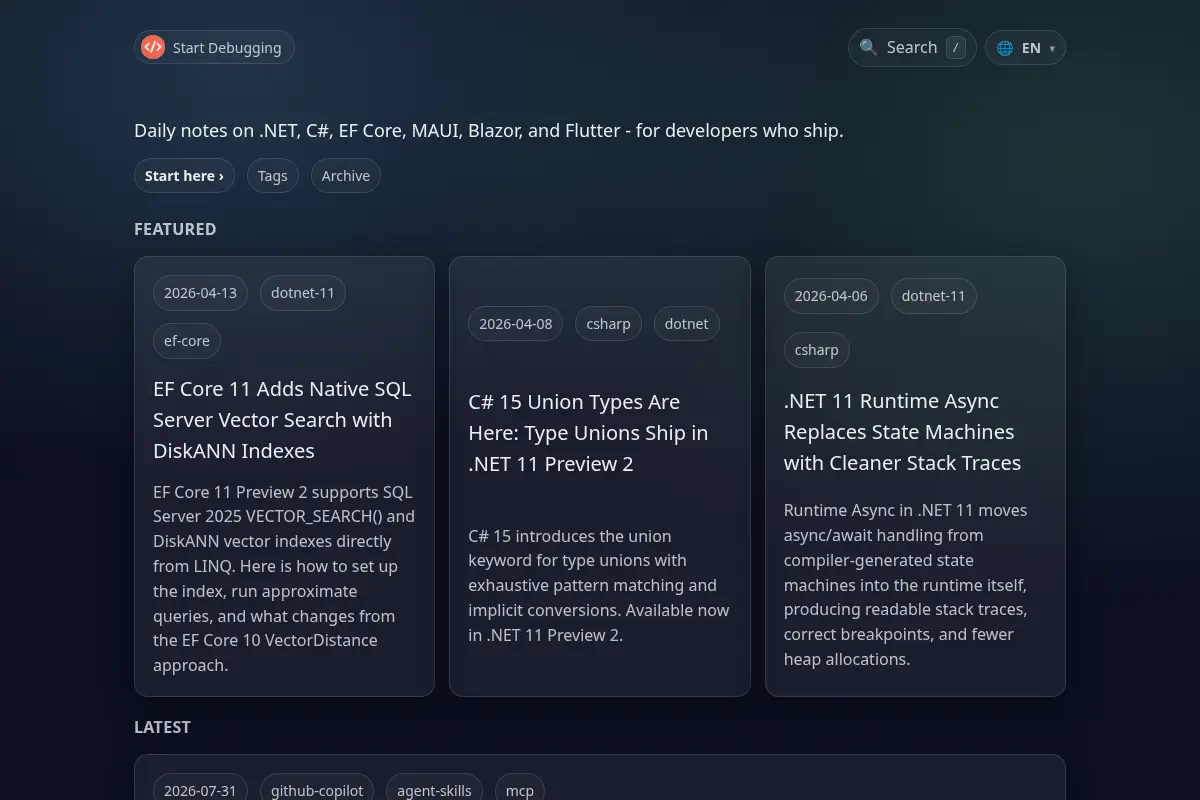Image resolution: width=1200 pixels, height=800 pixels.
Task: Click the Start here button
Action: point(184,176)
